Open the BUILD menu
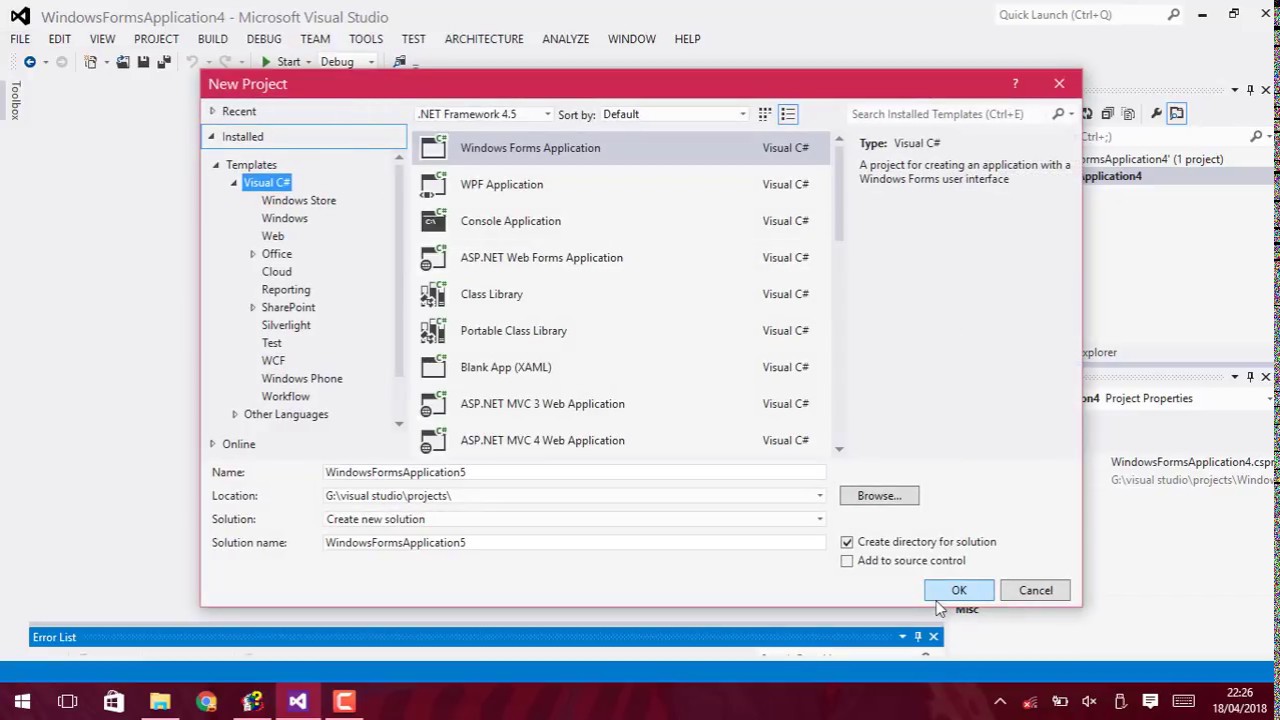 pos(212,39)
